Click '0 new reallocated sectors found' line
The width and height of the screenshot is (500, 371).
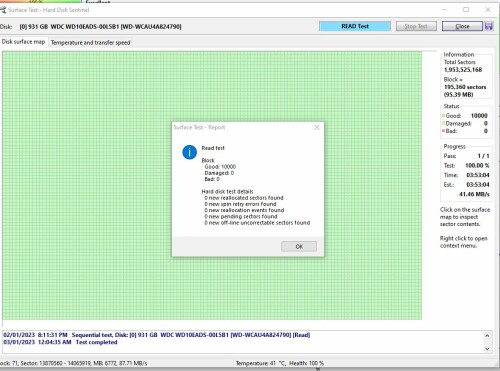244,198
